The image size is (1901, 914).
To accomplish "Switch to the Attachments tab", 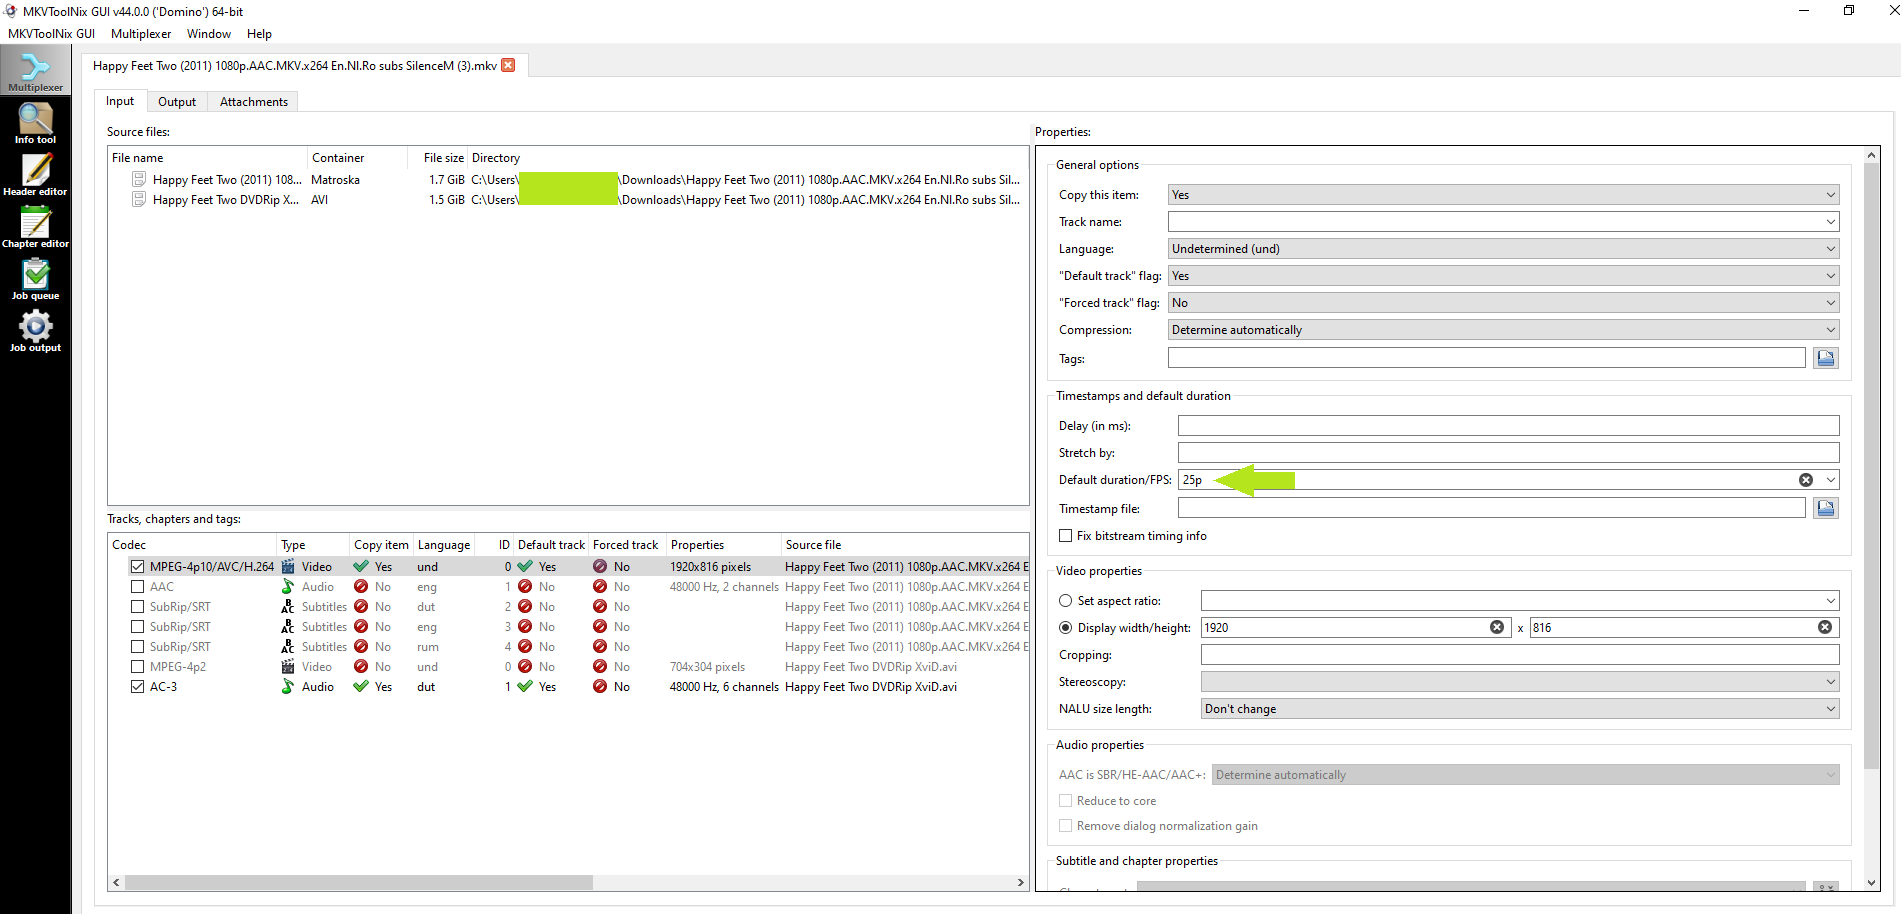I will [254, 102].
